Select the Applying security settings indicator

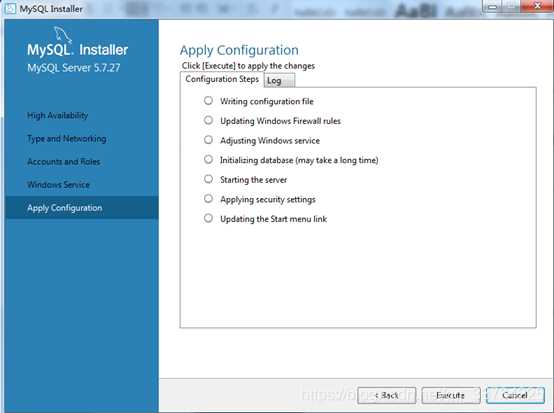(x=208, y=199)
